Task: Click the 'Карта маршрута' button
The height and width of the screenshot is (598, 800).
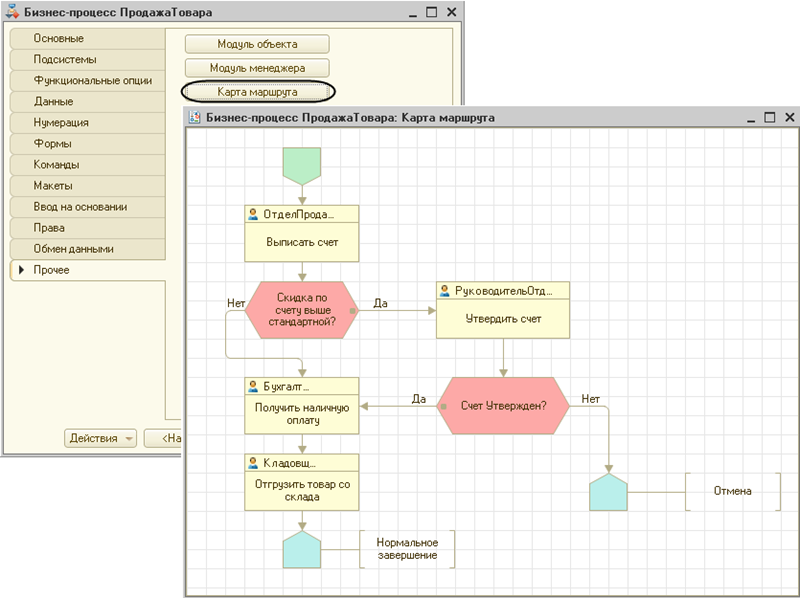Action: [x=258, y=92]
